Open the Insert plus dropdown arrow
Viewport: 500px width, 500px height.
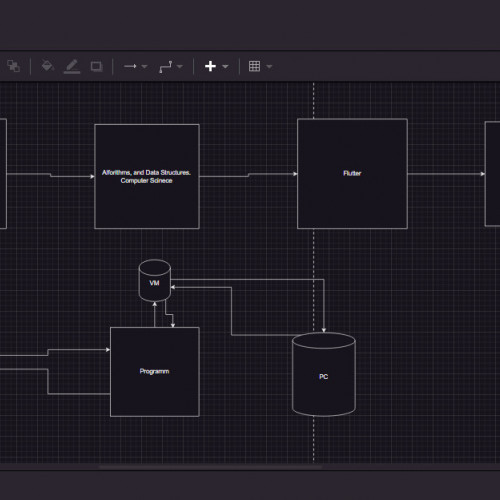click(x=225, y=66)
